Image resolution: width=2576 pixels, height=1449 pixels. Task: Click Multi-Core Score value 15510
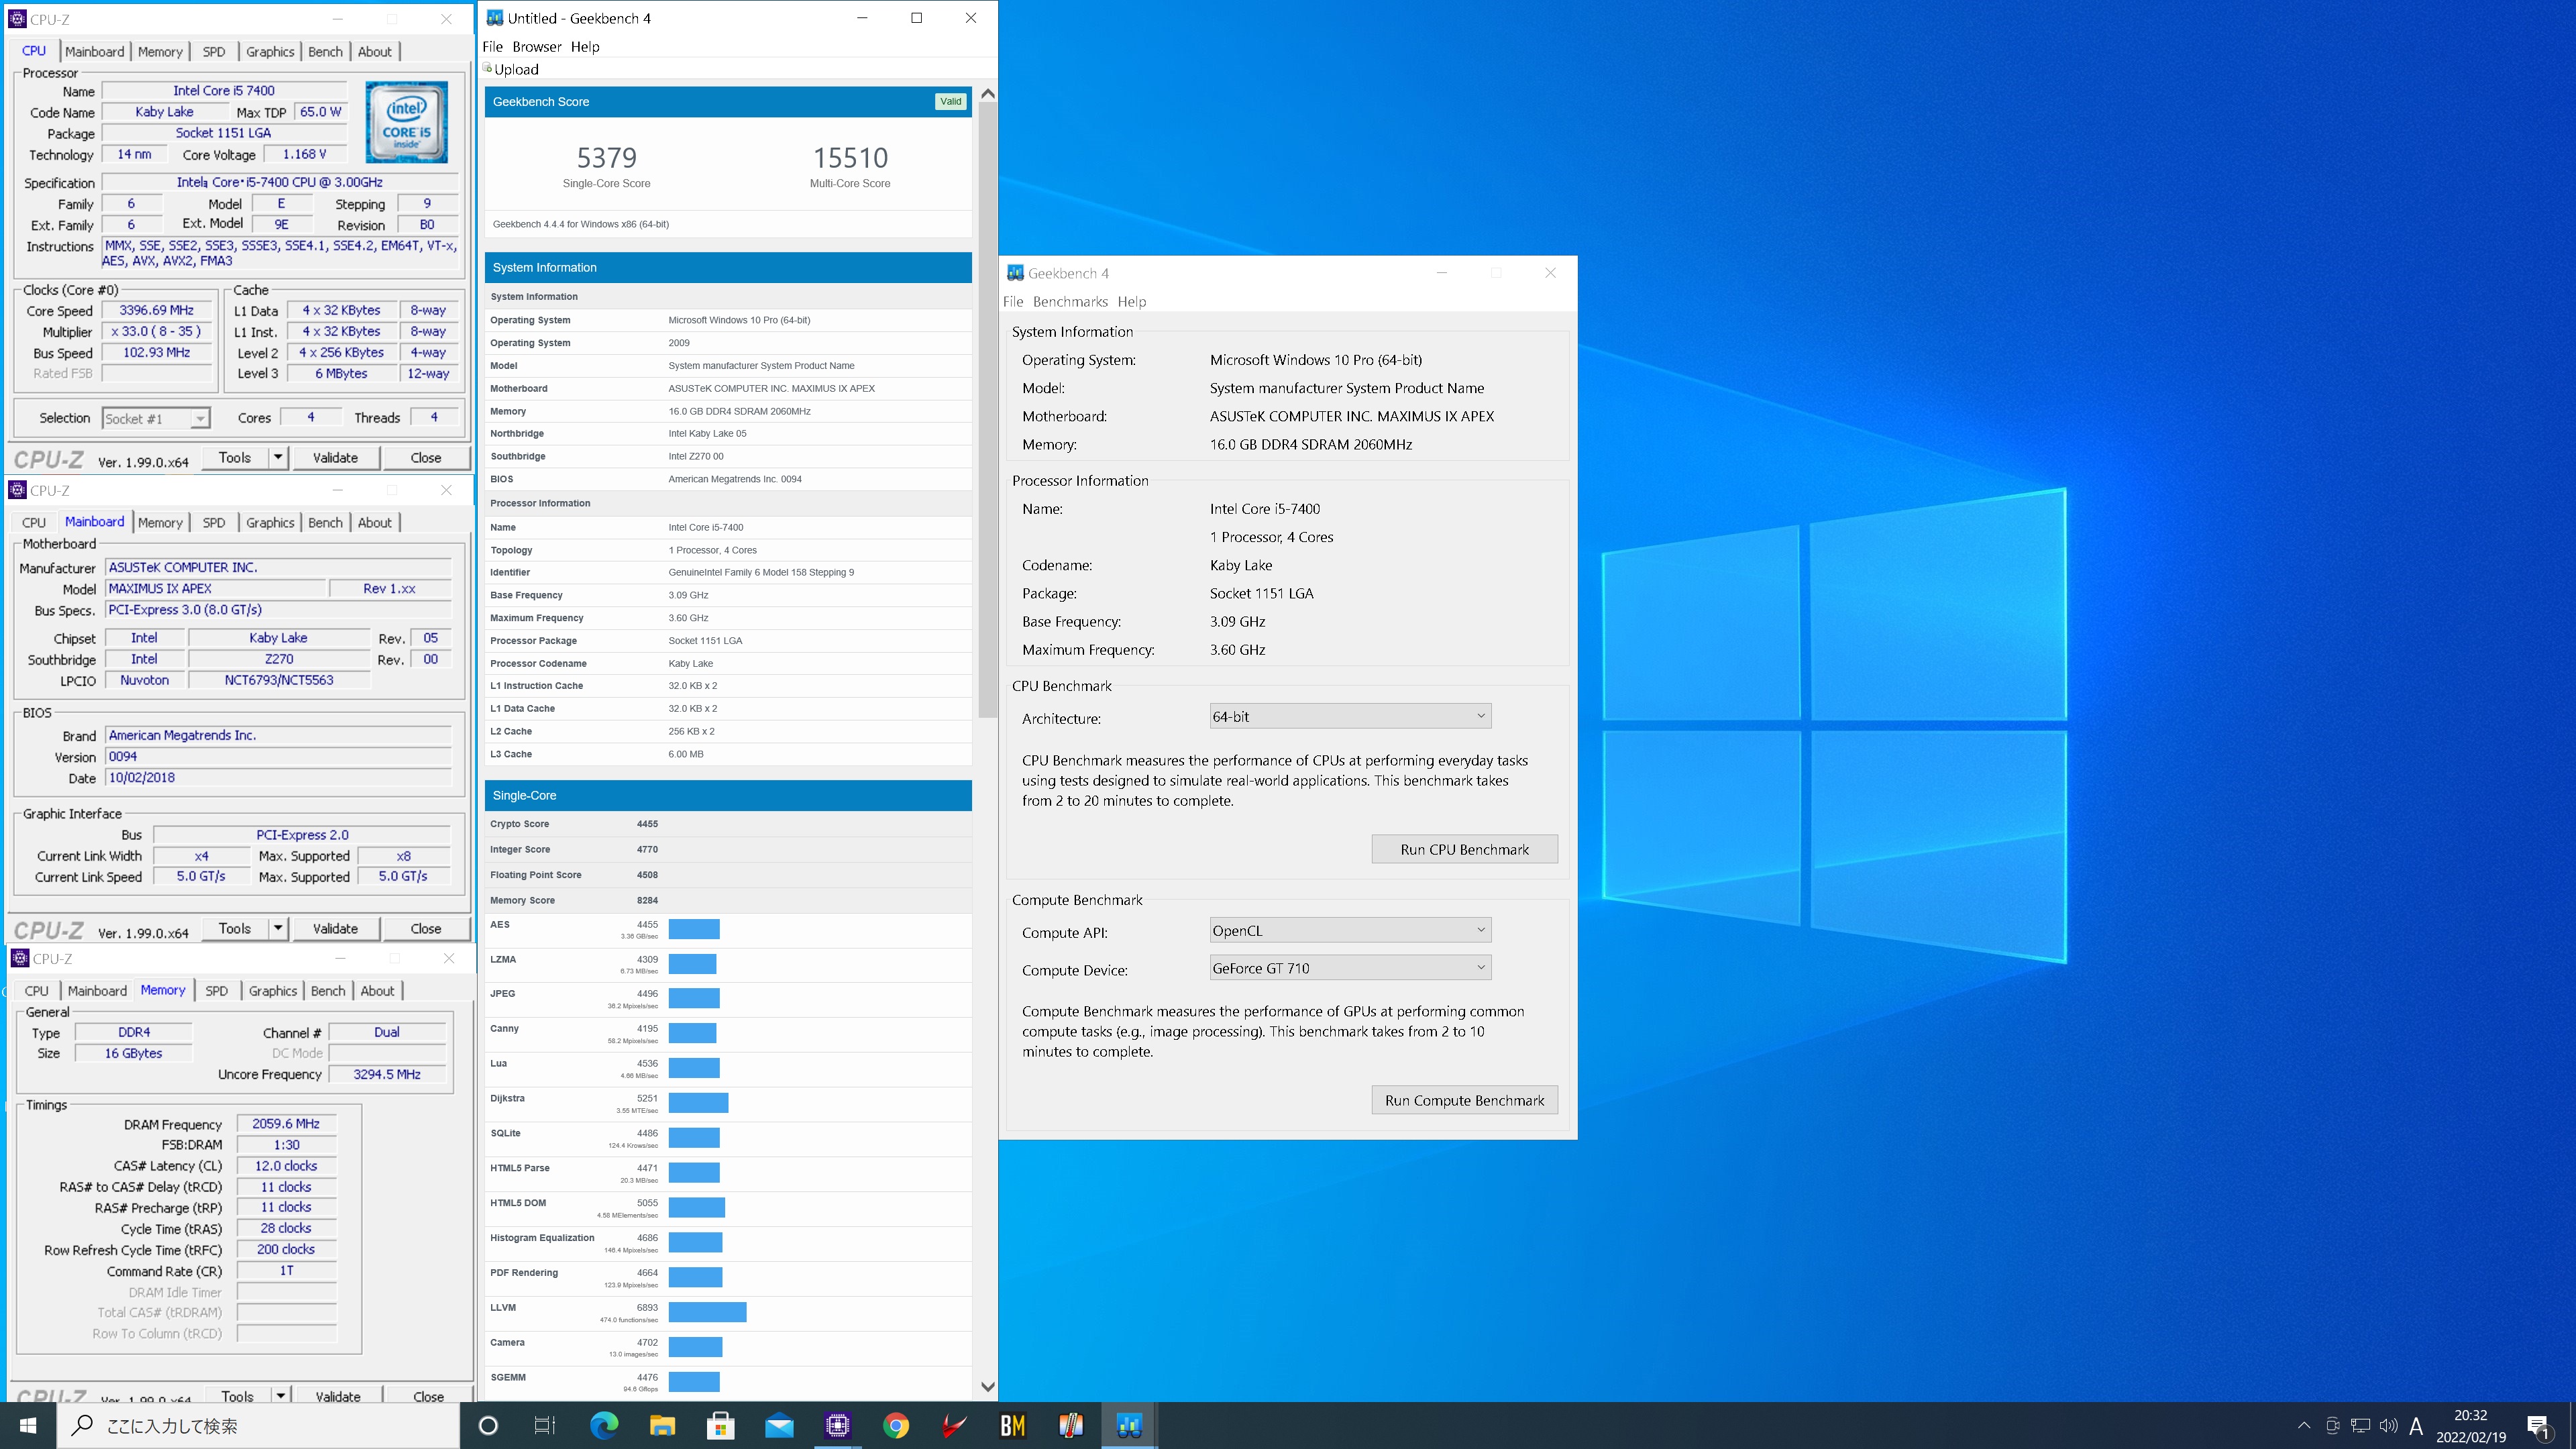pos(850,158)
